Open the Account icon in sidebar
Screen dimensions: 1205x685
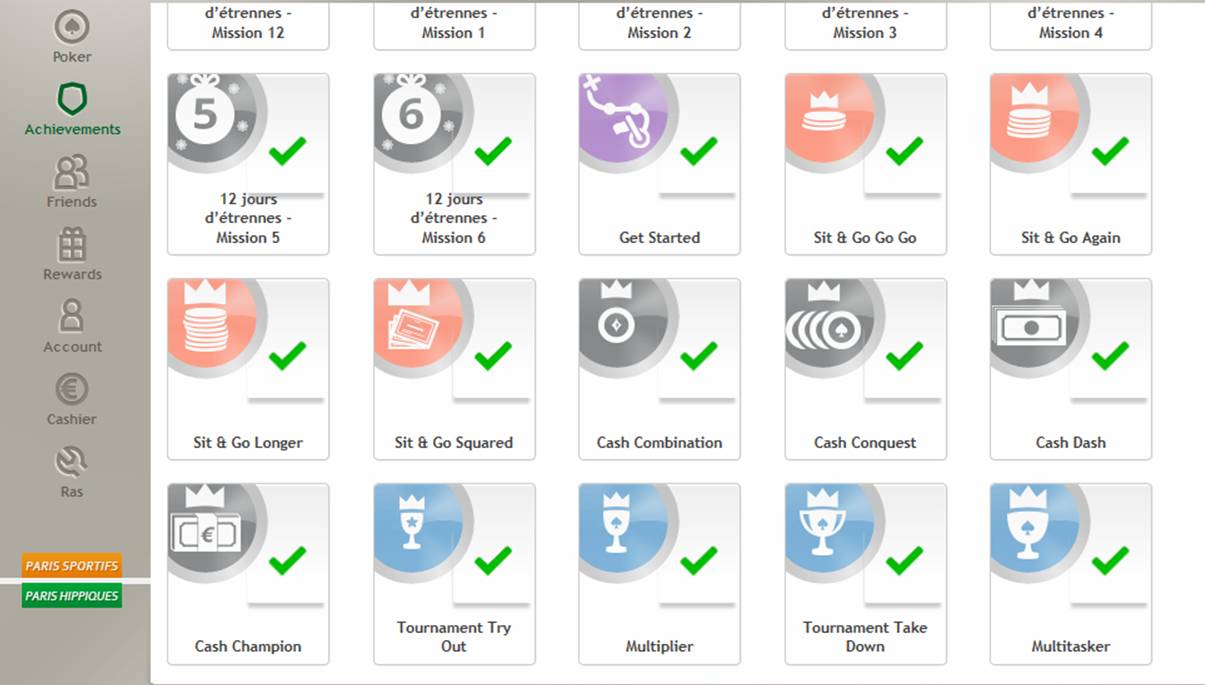[x=72, y=317]
